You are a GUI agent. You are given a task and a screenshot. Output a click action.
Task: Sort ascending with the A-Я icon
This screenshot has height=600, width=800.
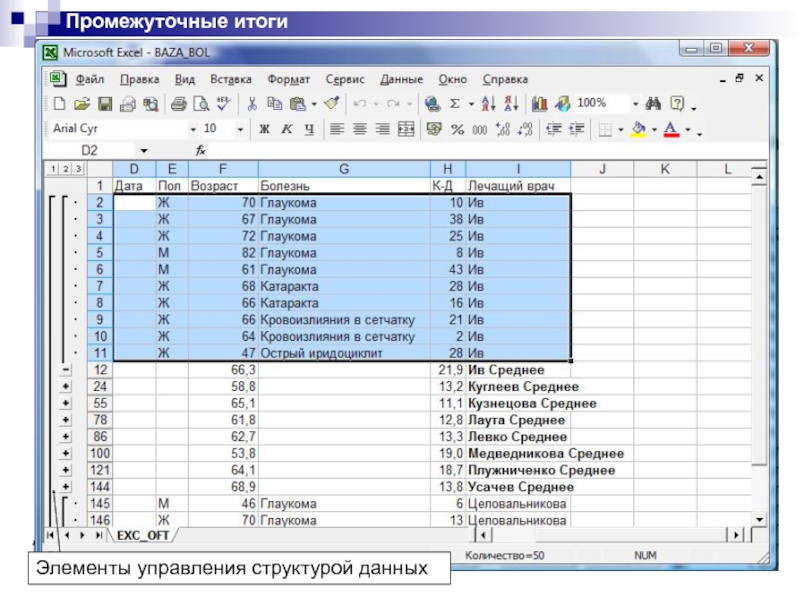pyautogui.click(x=489, y=103)
